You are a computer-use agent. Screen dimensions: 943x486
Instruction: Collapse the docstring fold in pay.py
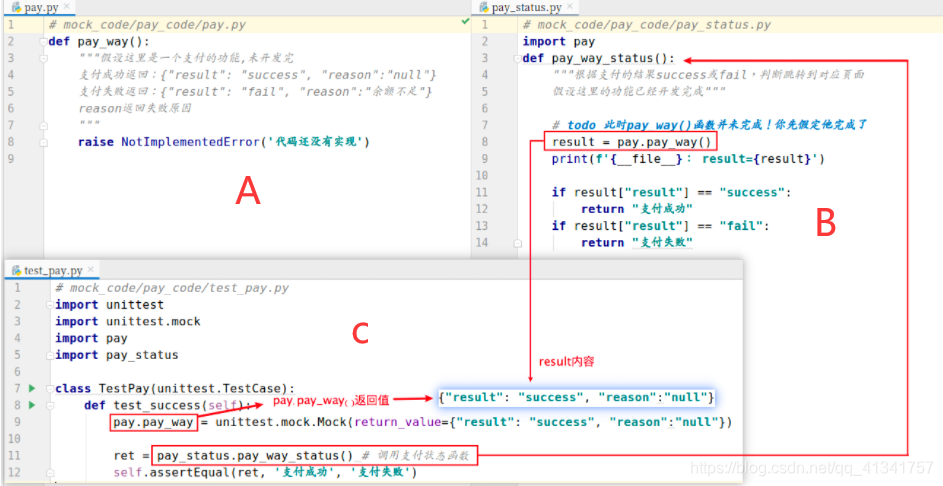pyautogui.click(x=43, y=58)
